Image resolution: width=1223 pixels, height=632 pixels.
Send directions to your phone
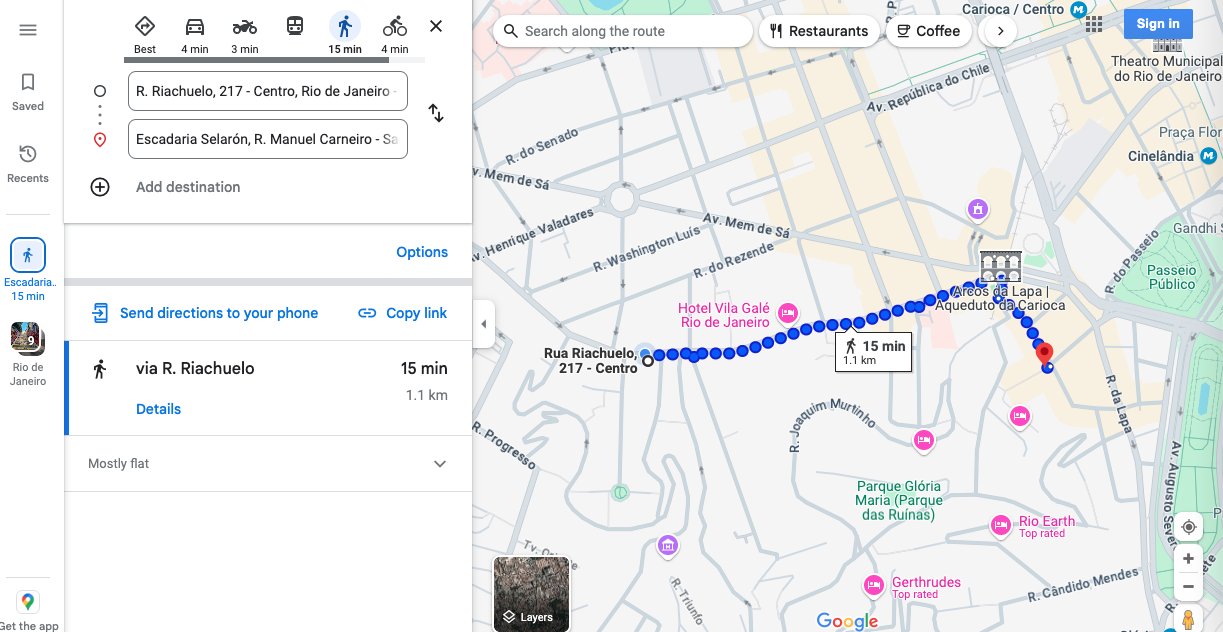pos(205,313)
